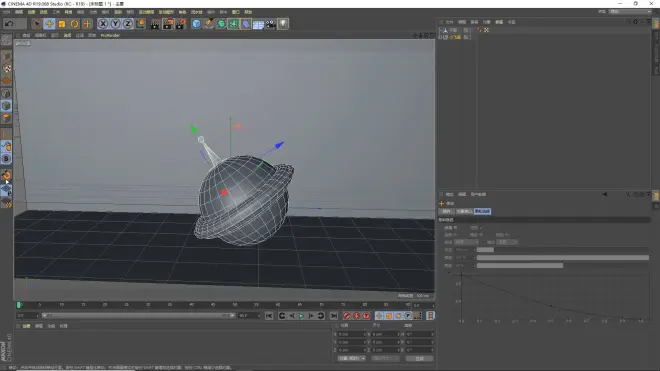Toggle X axis lock

click(x=103, y=24)
